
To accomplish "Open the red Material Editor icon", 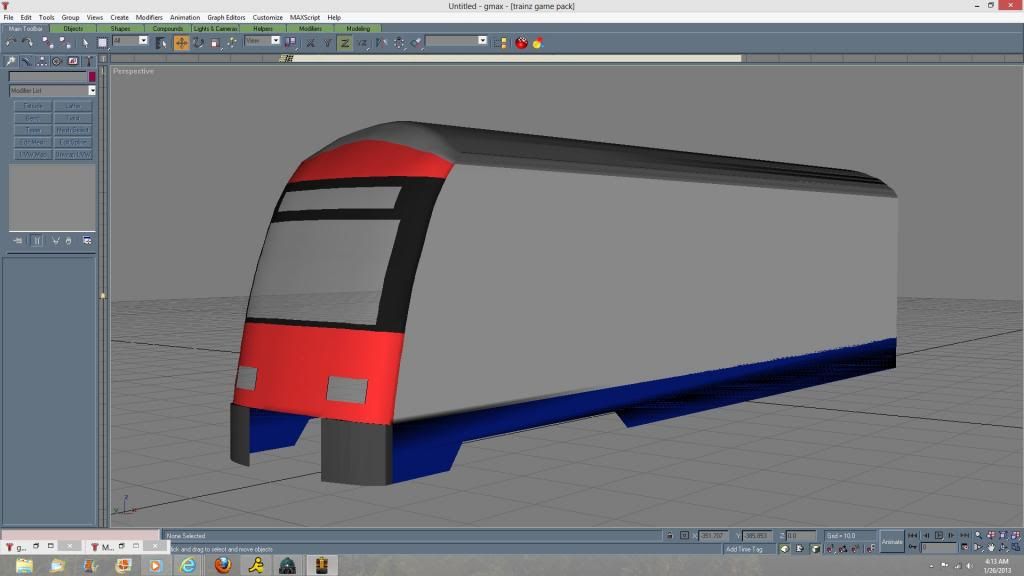I will pos(521,42).
